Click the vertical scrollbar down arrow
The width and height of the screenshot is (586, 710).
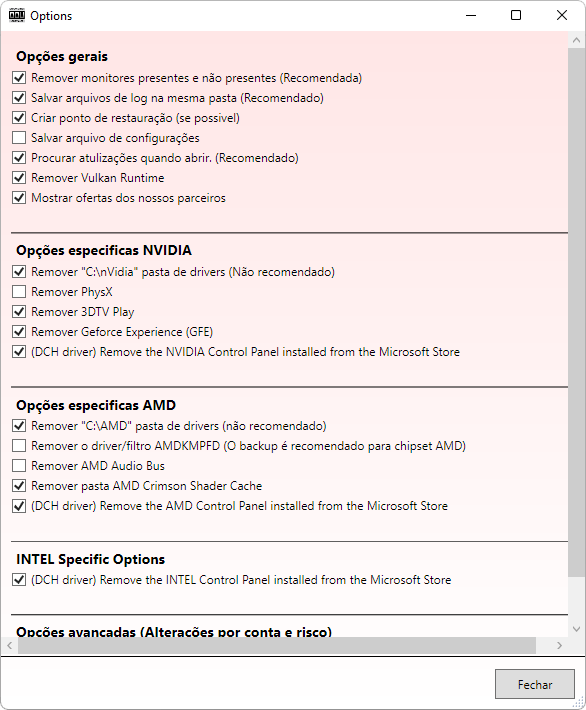pyautogui.click(x=576, y=628)
